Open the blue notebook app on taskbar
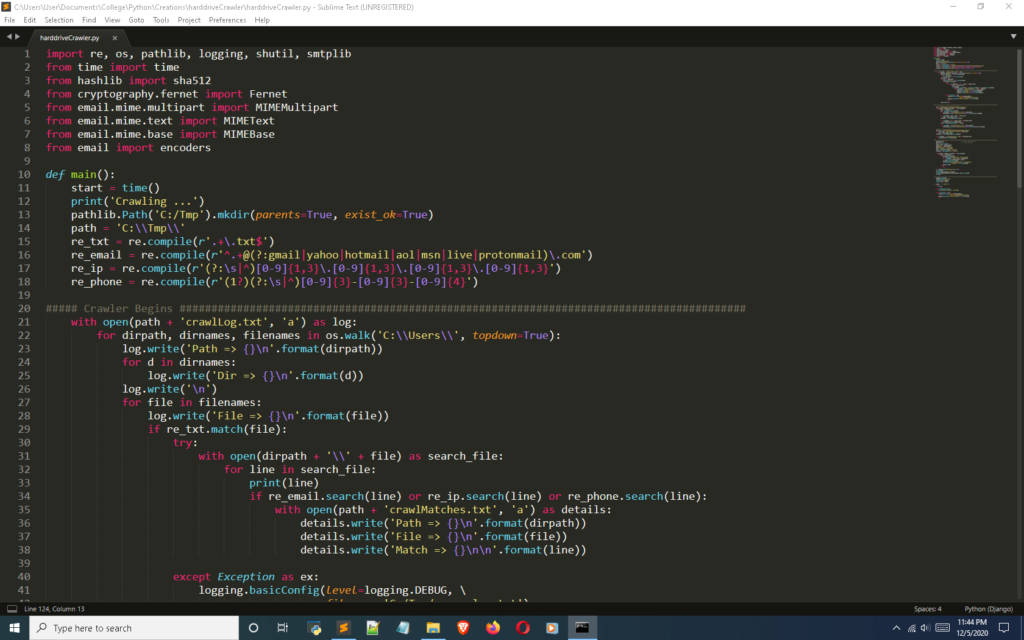The width and height of the screenshot is (1024, 640). pos(403,628)
